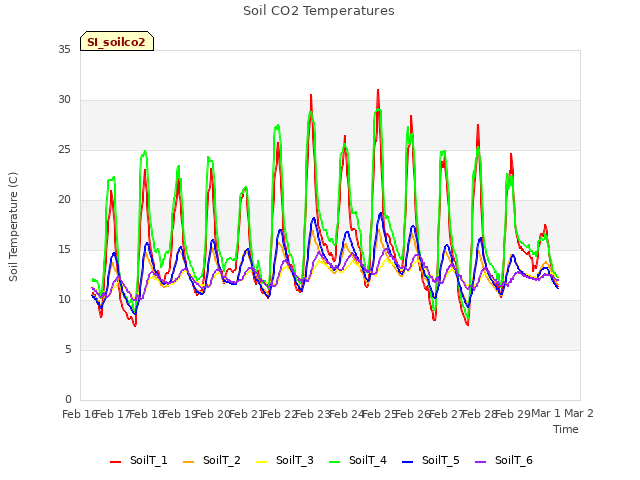Click the Feb 29 x-axis tick label
The height and width of the screenshot is (480, 640).
coord(512,414)
